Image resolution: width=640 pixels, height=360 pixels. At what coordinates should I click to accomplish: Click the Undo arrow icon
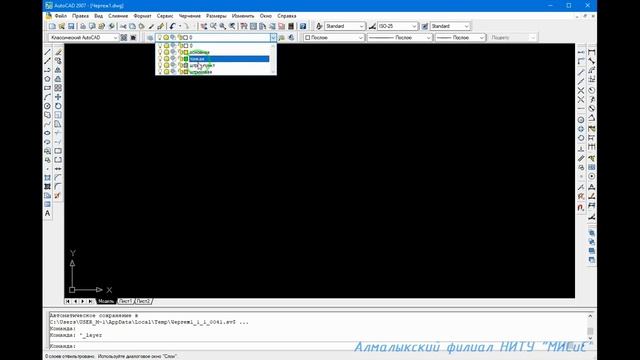[172, 26]
